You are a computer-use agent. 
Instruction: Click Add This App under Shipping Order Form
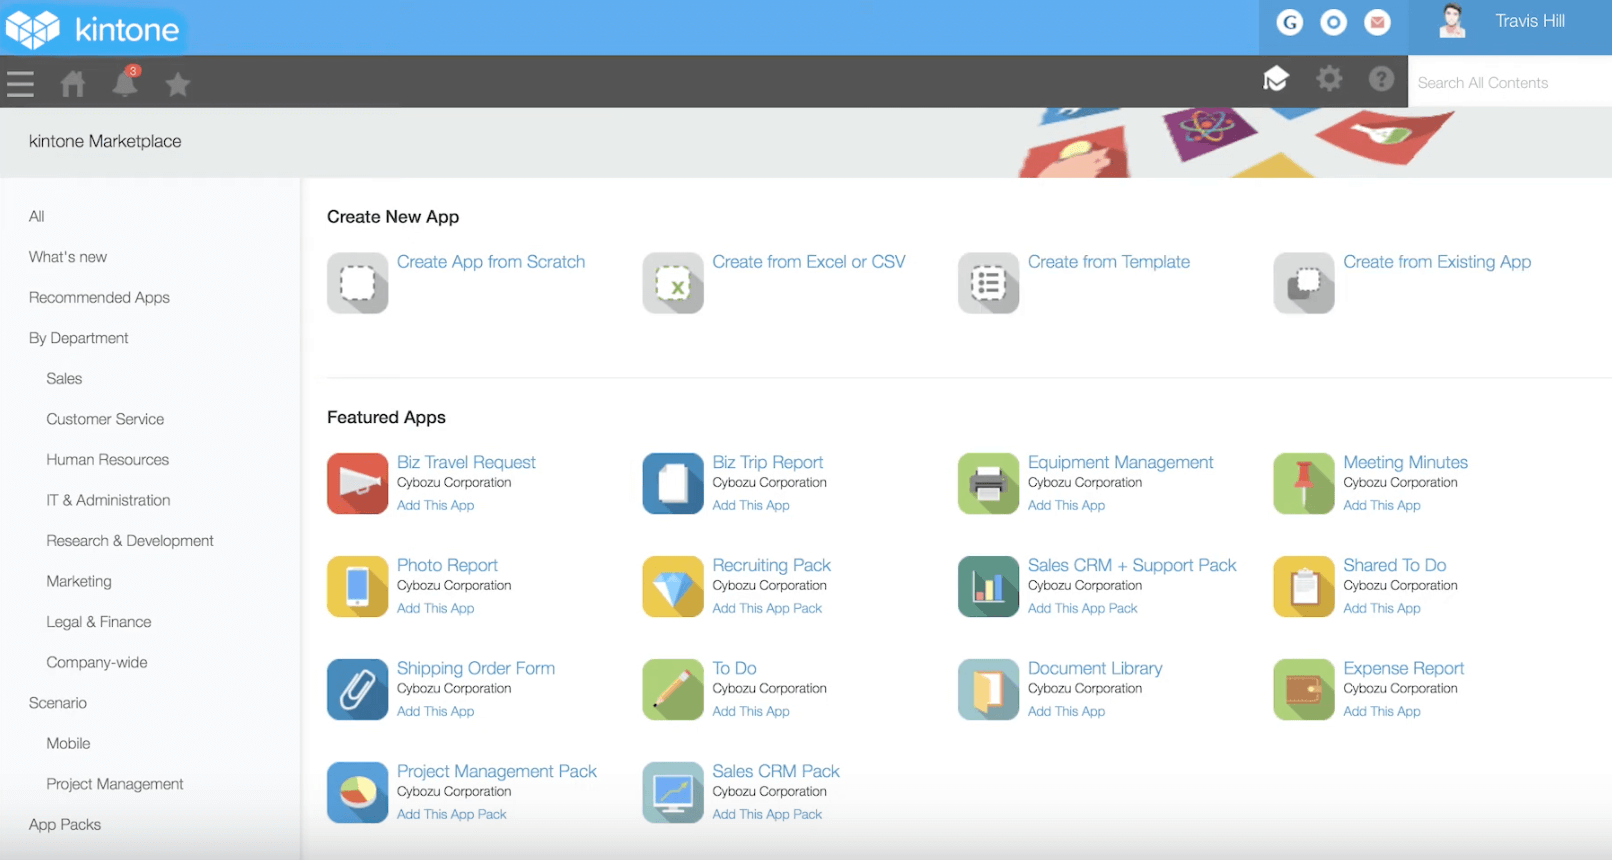[x=436, y=711]
